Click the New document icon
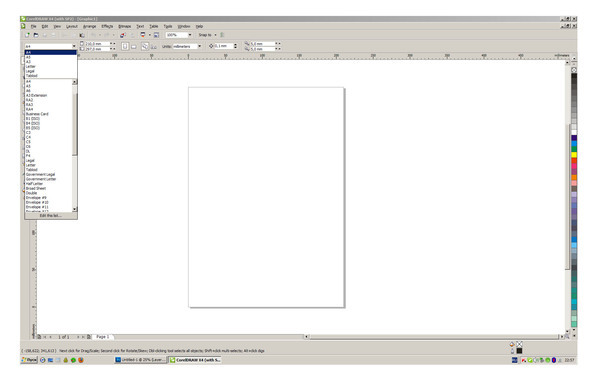Image resolution: width=600 pixels, height=380 pixels. point(27,35)
